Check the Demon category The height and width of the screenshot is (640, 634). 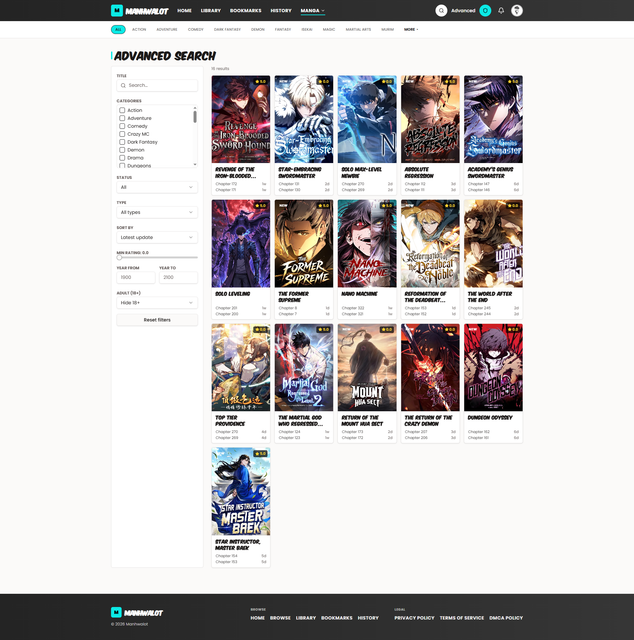coord(122,150)
